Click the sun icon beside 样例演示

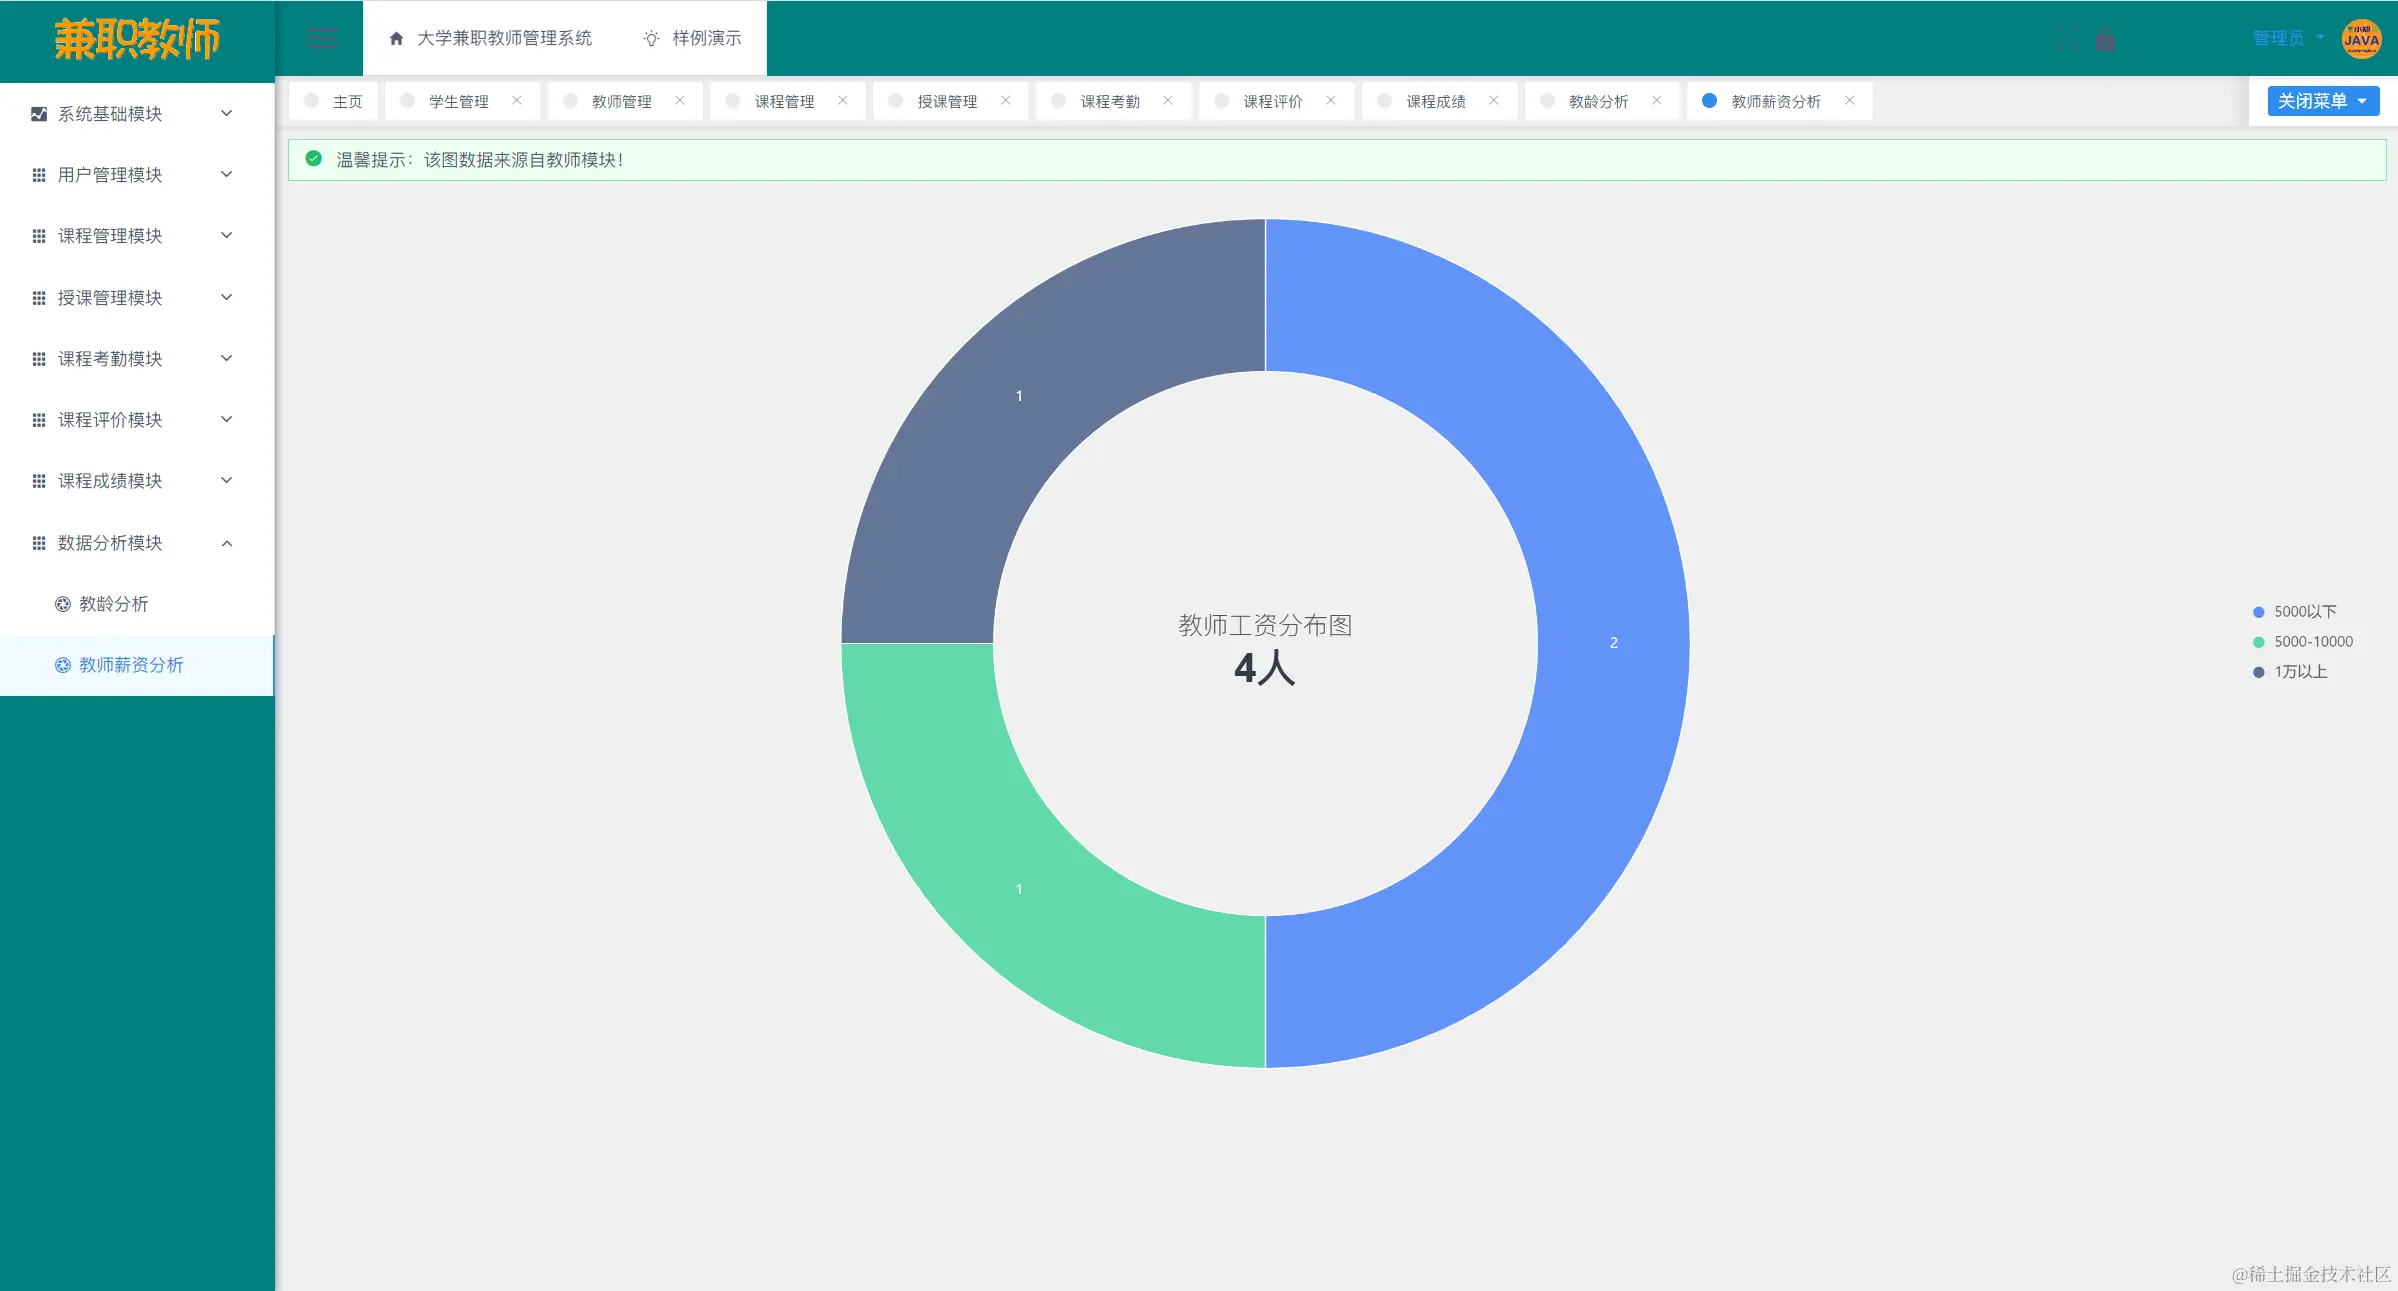[x=651, y=38]
